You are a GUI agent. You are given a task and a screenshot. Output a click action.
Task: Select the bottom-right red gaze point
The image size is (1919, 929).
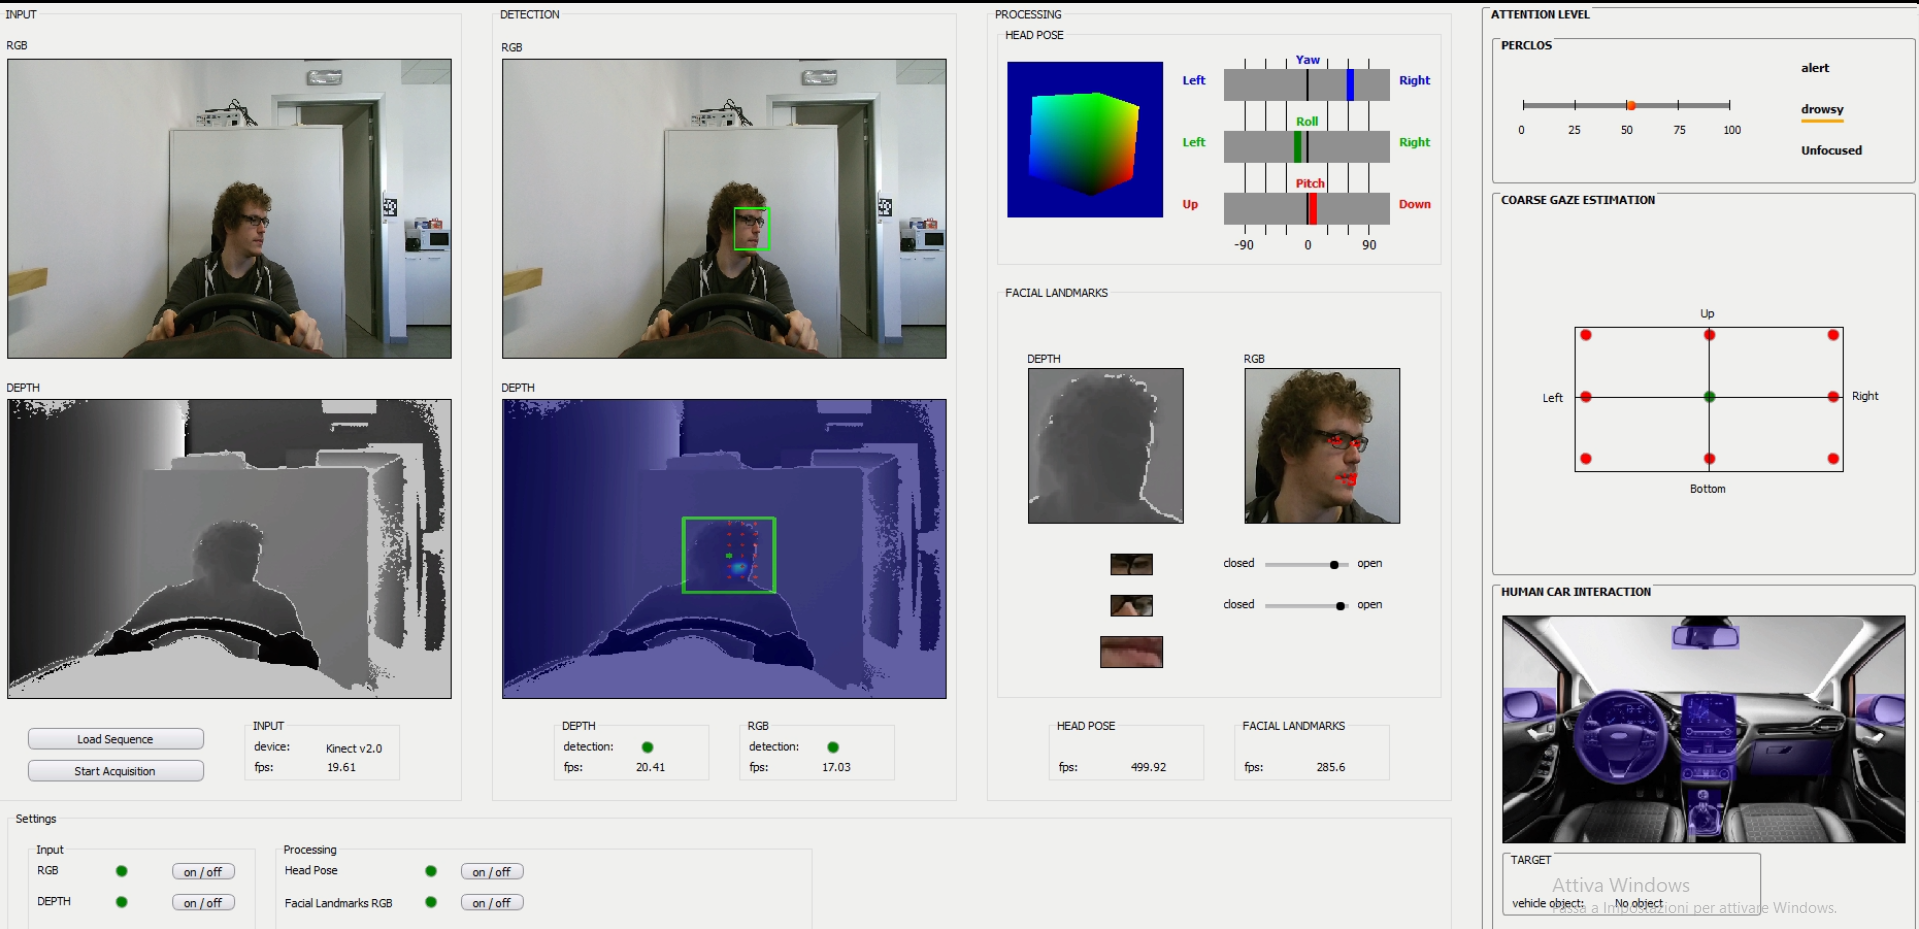pos(1833,459)
